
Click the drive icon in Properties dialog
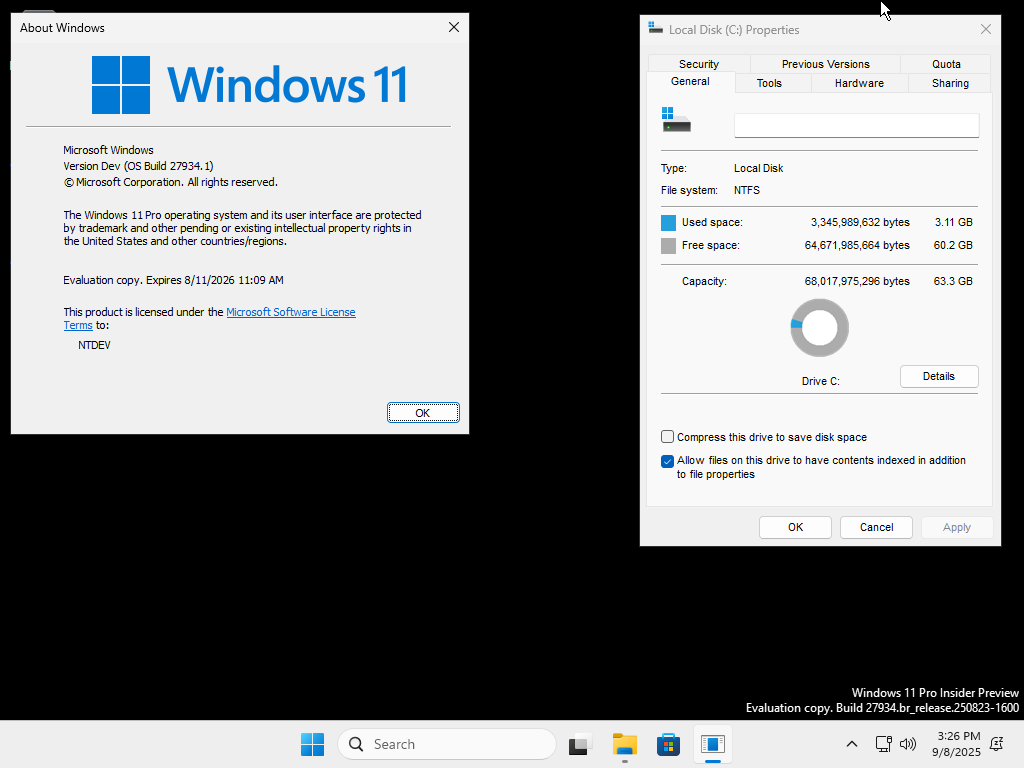pos(676,120)
